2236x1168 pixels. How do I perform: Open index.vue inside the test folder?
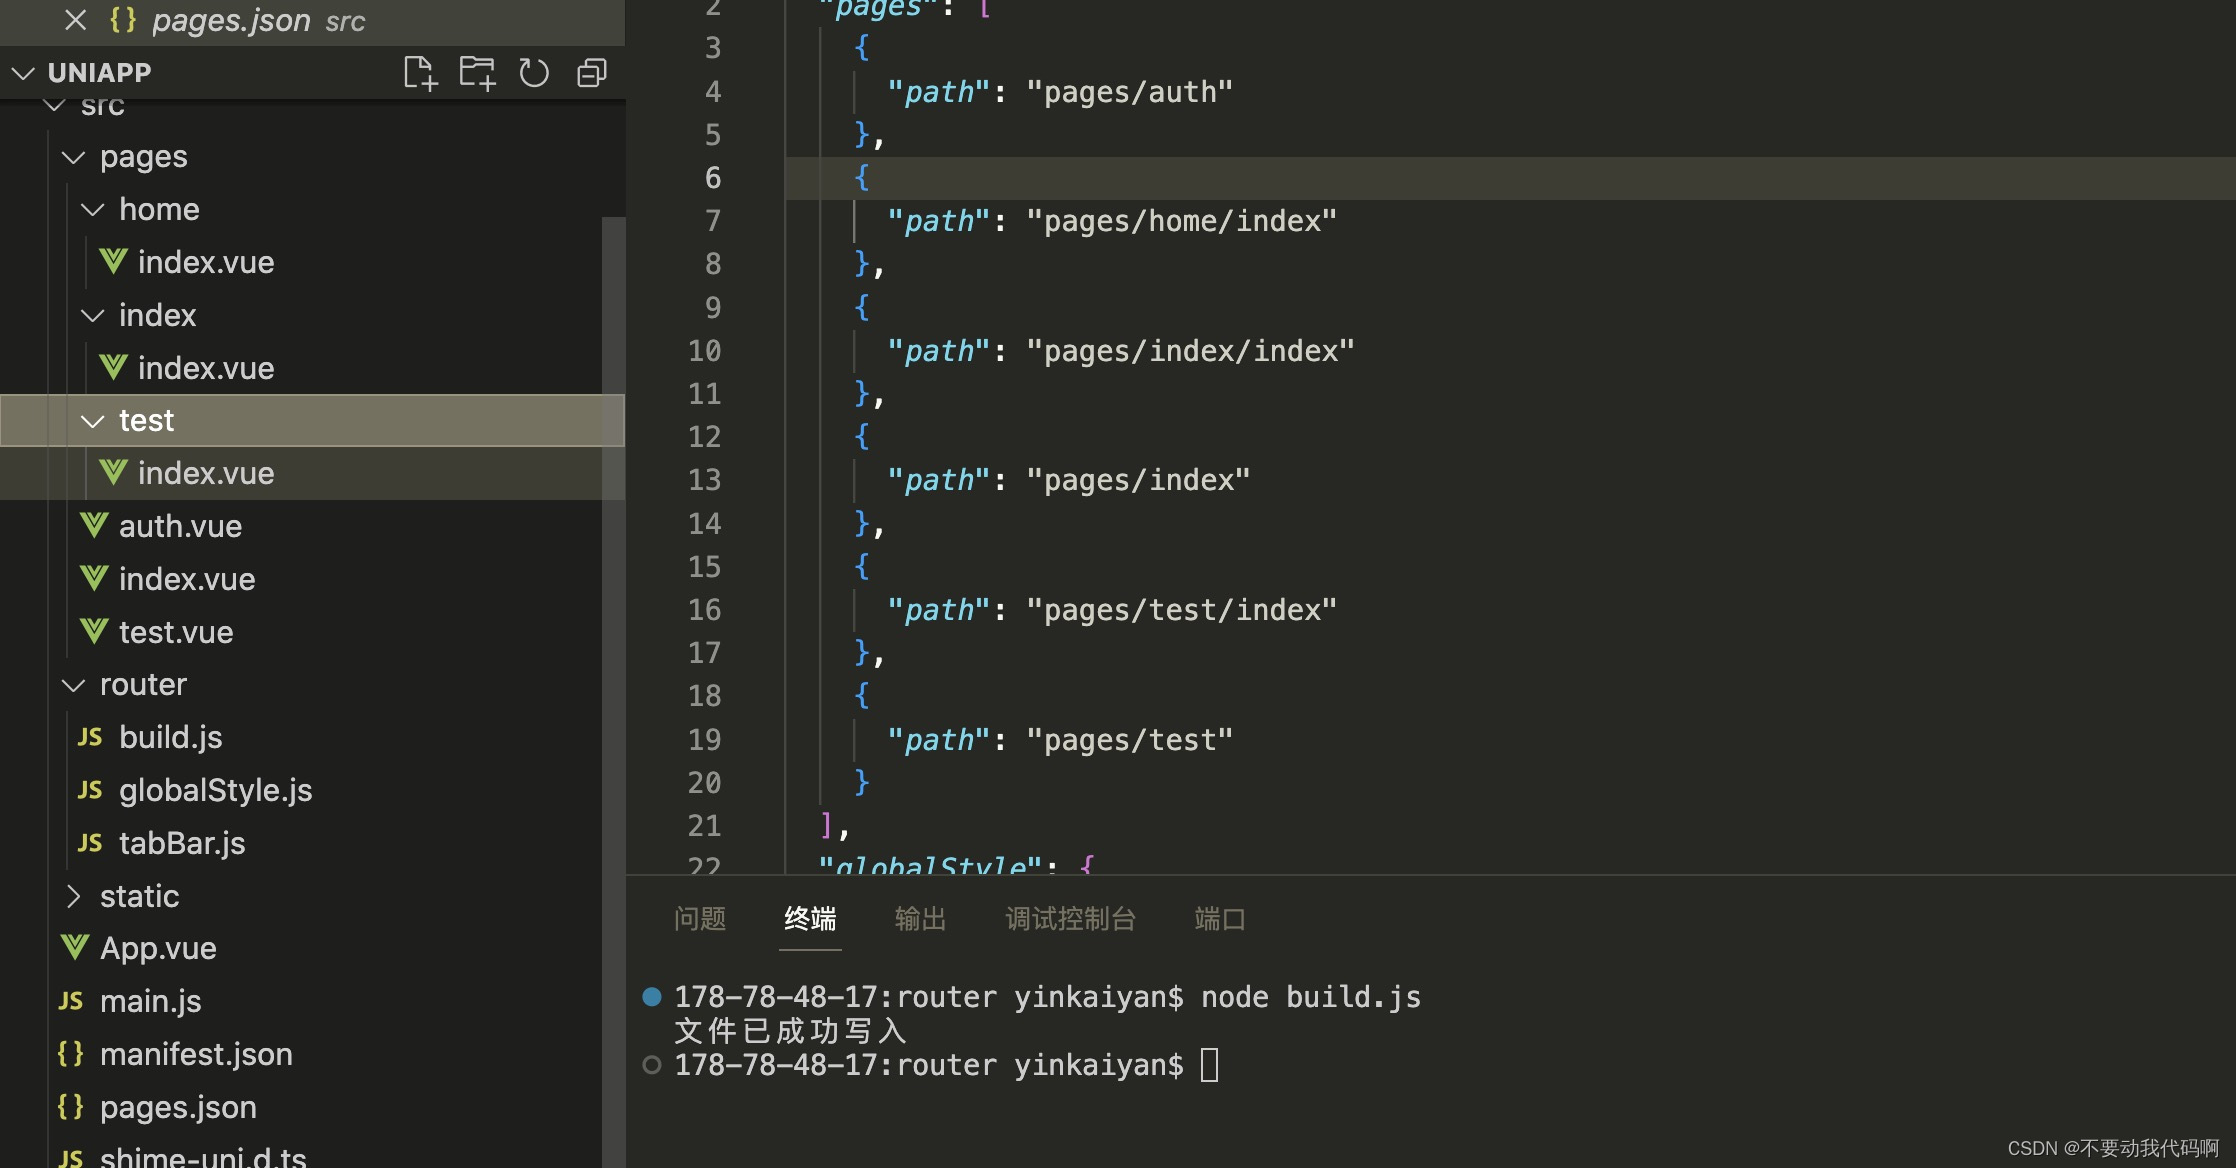[206, 472]
